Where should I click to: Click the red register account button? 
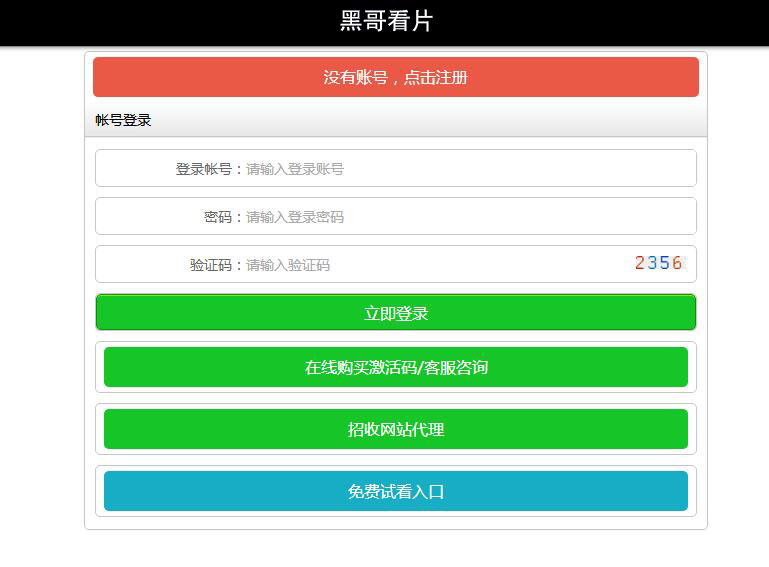[x=395, y=77]
